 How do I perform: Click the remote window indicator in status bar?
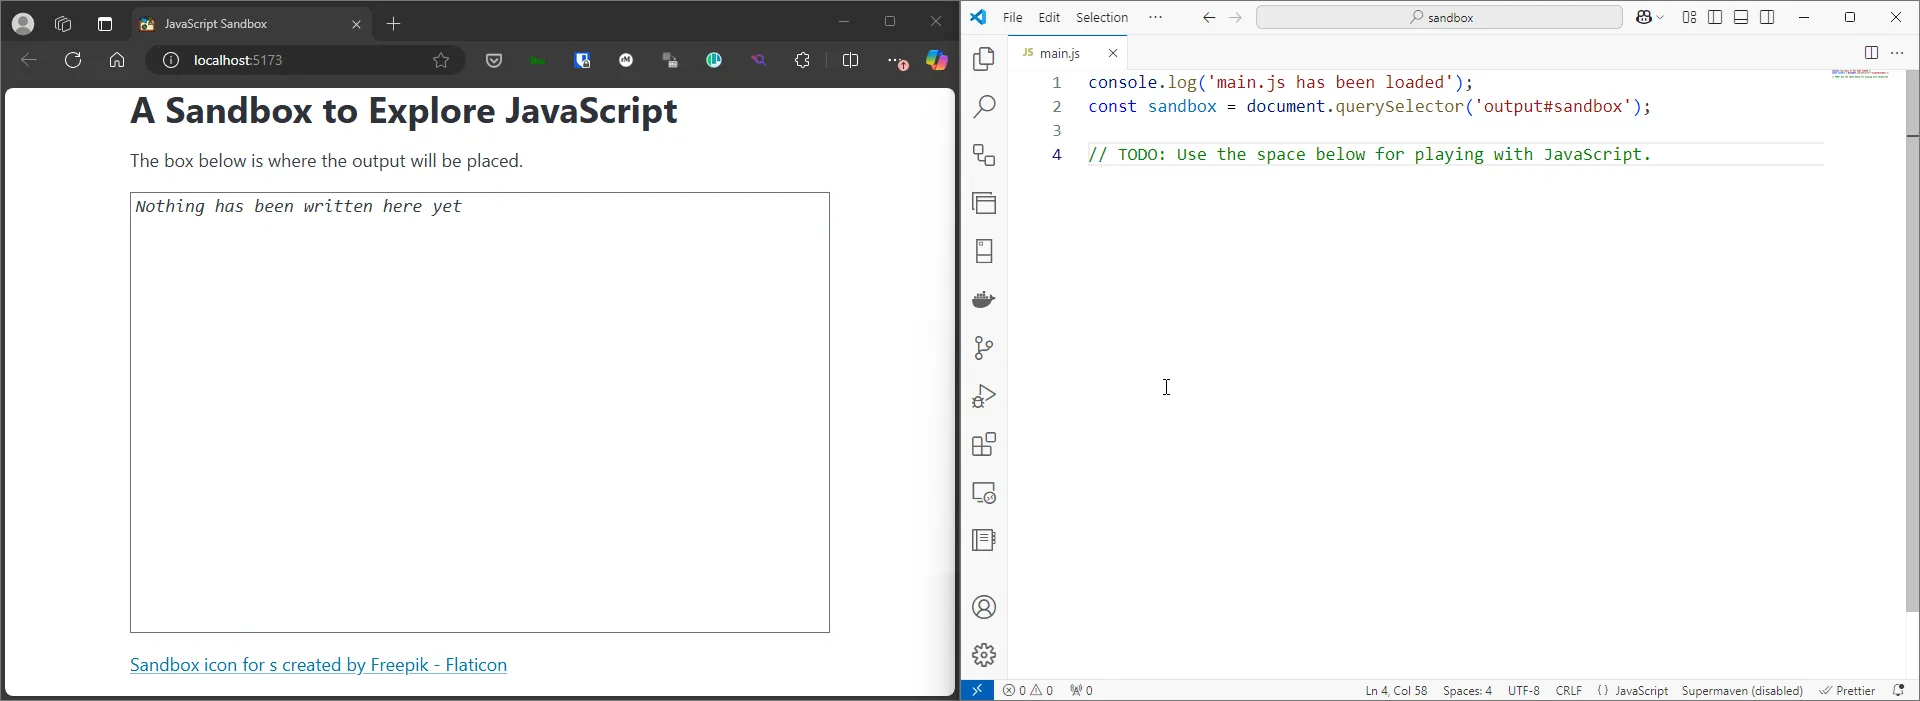pyautogui.click(x=977, y=690)
